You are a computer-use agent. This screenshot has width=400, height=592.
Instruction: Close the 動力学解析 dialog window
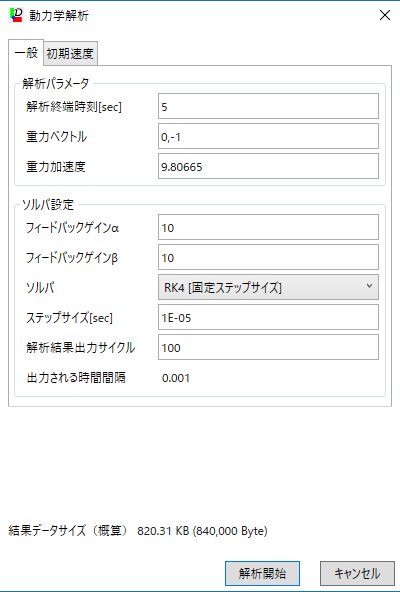(x=385, y=15)
